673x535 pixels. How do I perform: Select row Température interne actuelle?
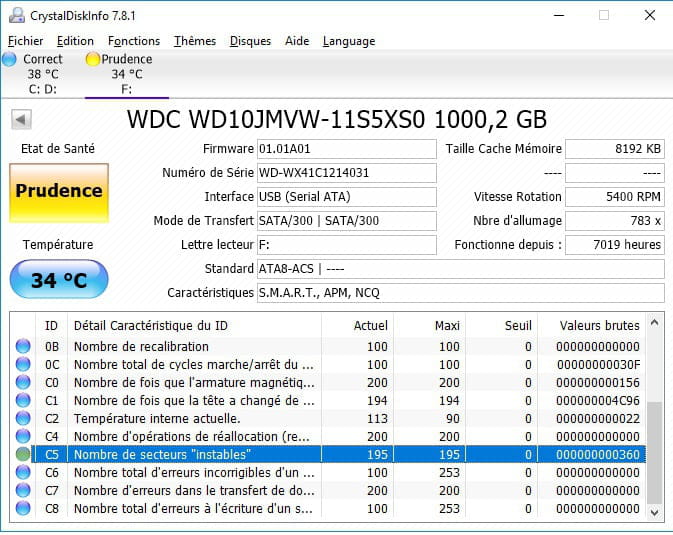(x=328, y=418)
